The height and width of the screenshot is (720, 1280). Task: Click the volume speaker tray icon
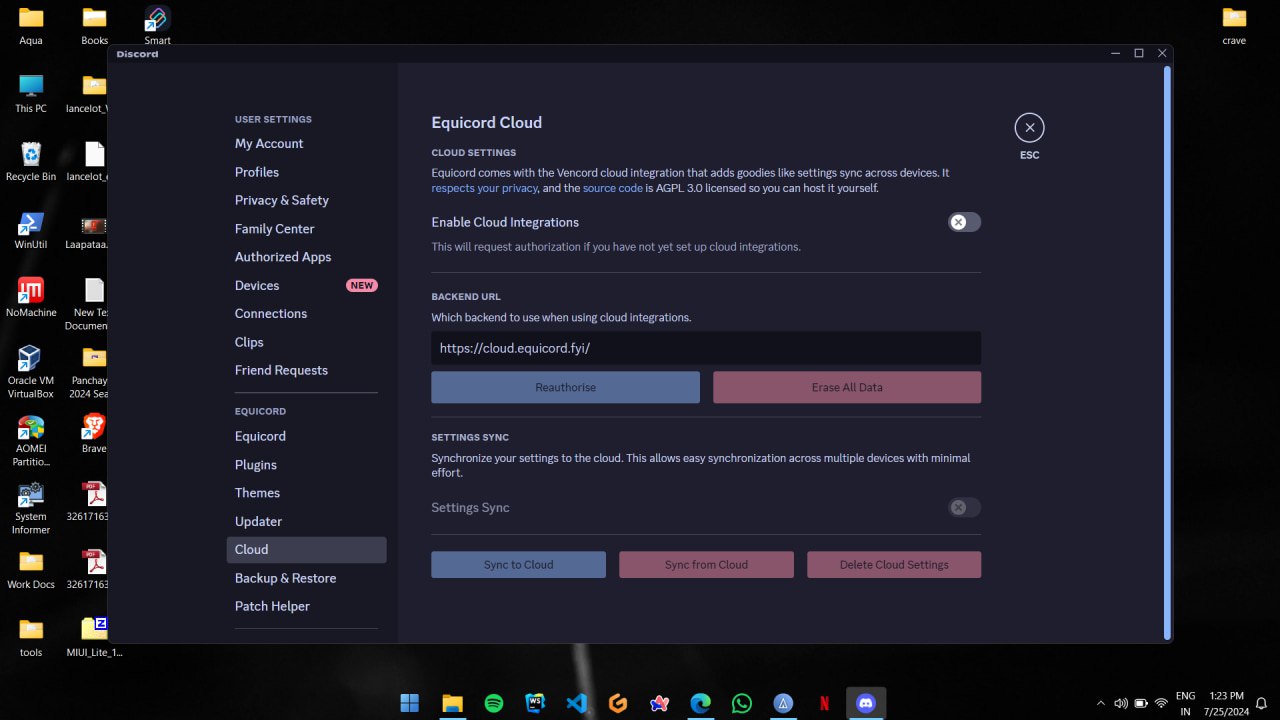[x=1121, y=703]
